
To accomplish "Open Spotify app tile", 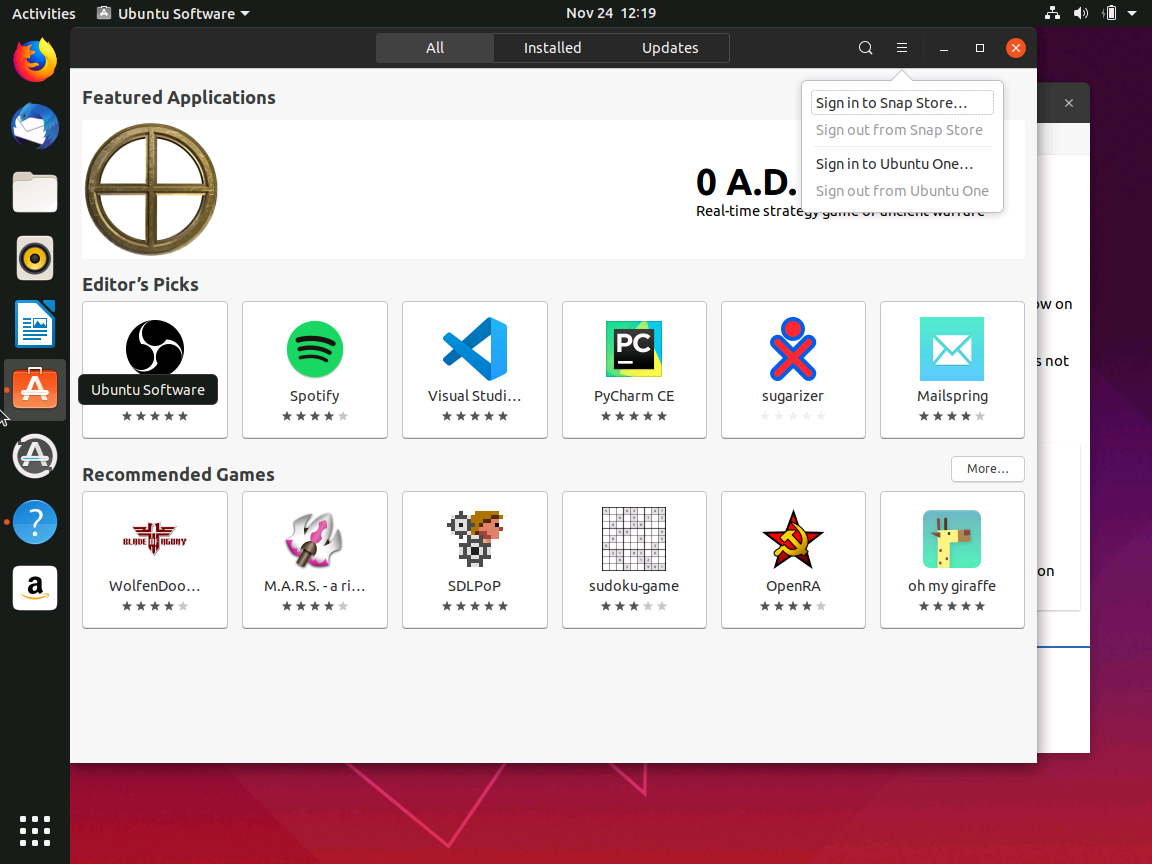I will click(314, 370).
